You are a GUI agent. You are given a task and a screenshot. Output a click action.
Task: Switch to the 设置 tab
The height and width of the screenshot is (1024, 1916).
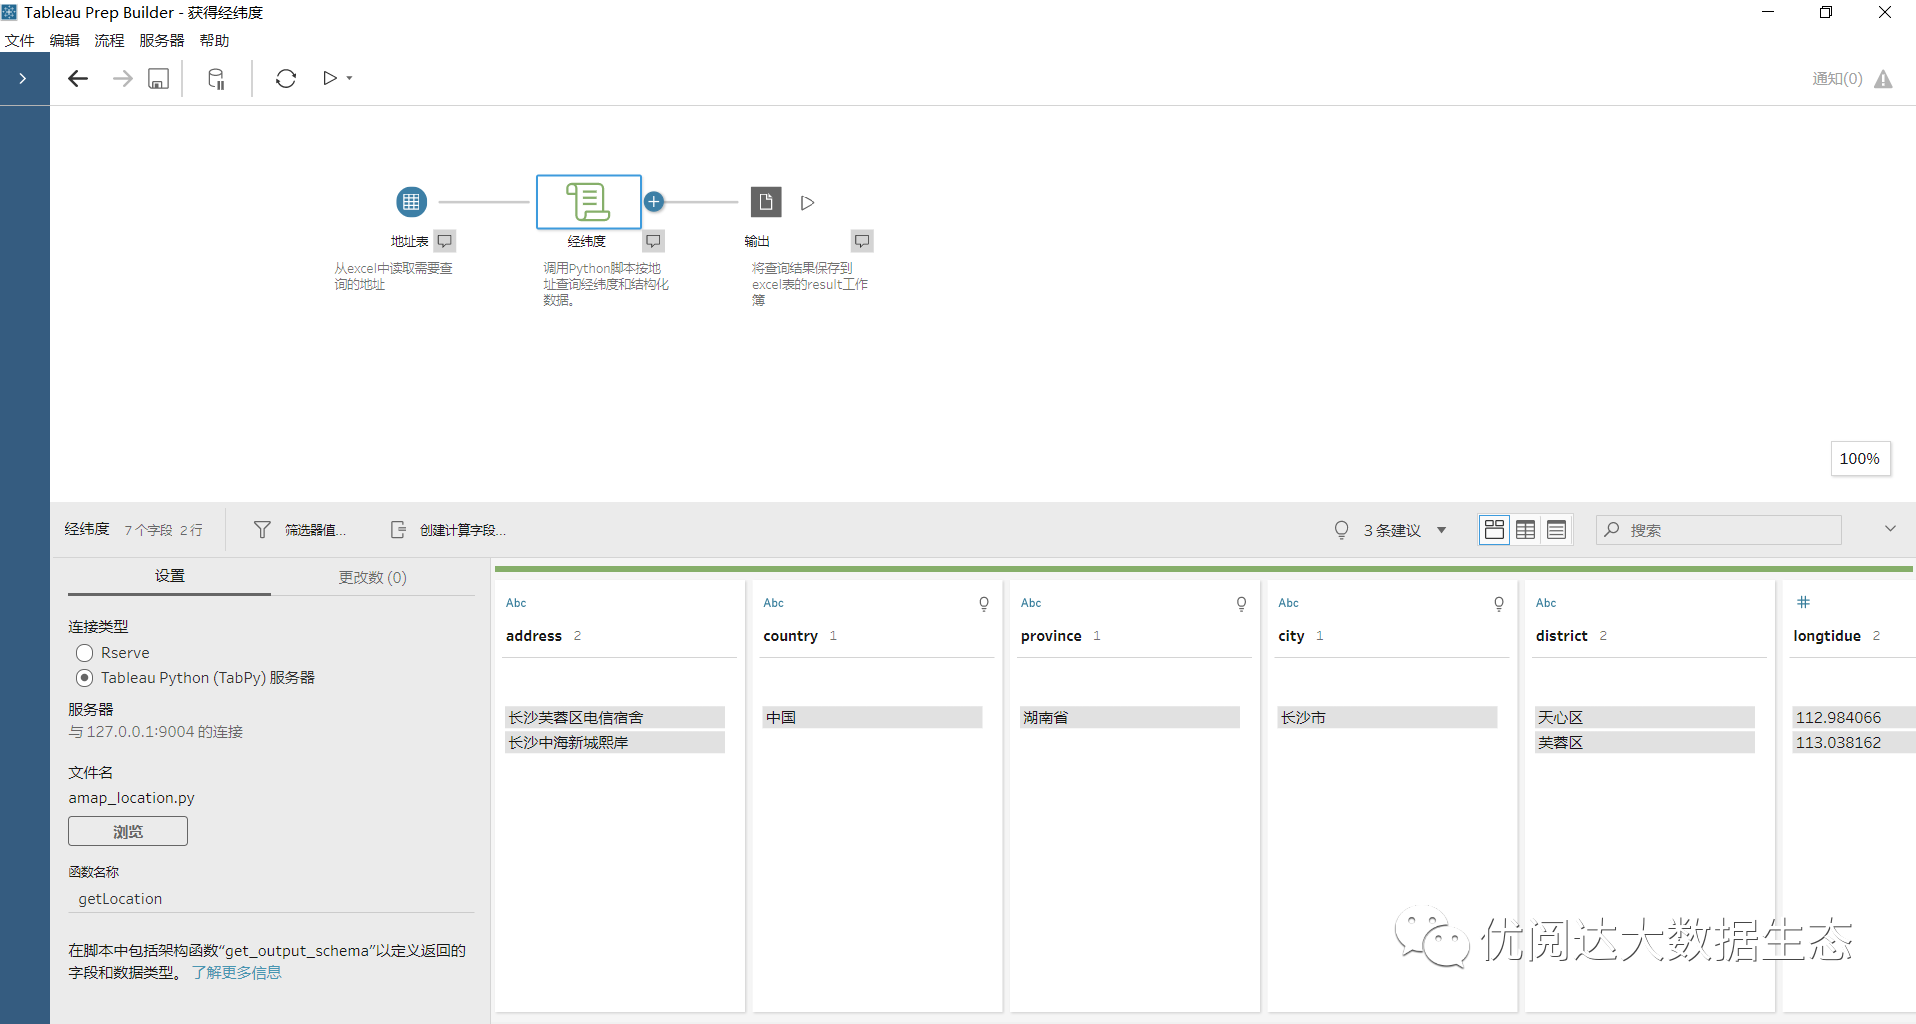pos(170,576)
